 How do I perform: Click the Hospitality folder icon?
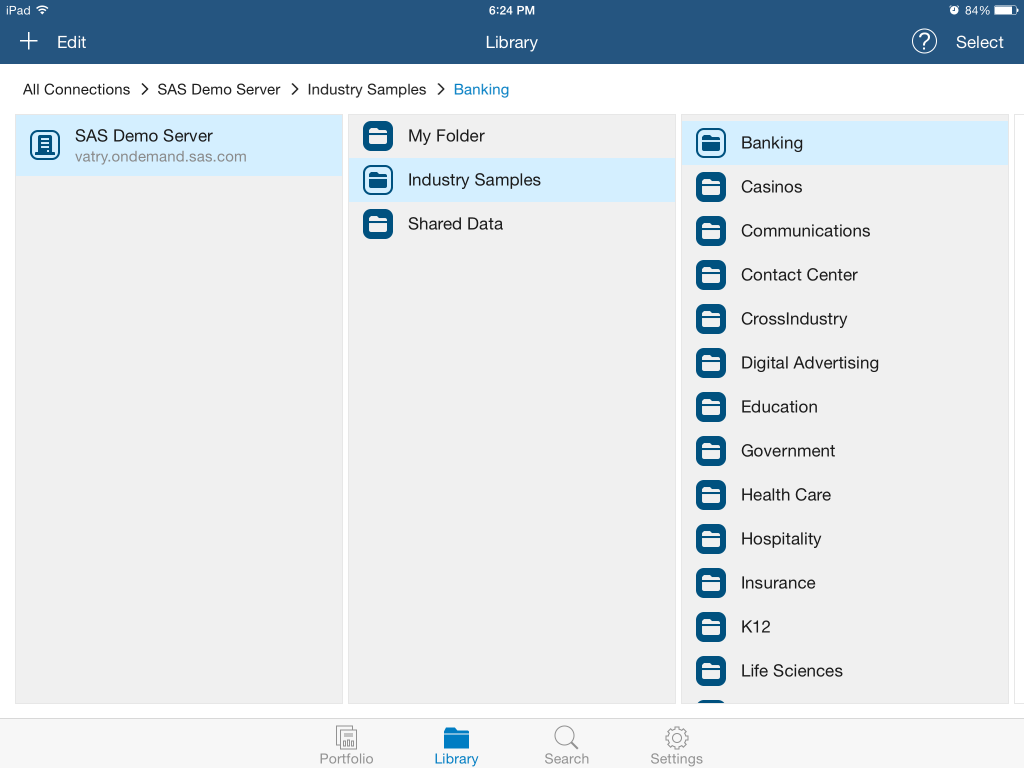pos(711,539)
